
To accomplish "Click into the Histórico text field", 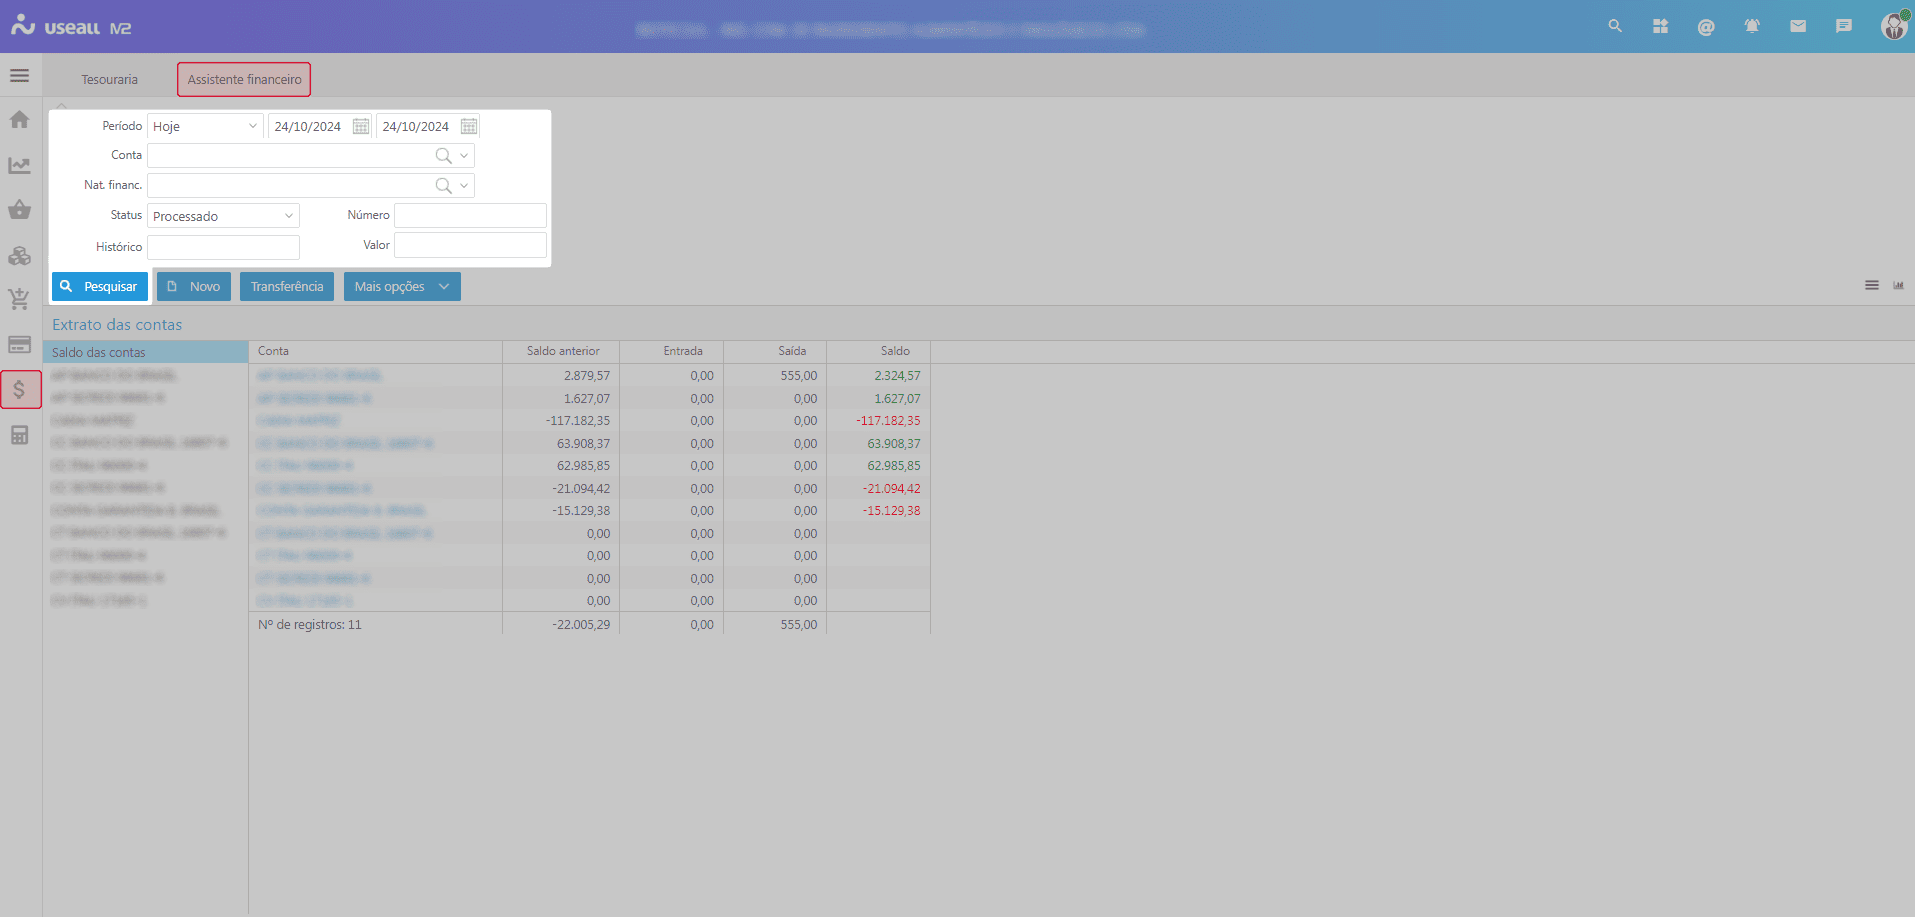I will [x=223, y=247].
